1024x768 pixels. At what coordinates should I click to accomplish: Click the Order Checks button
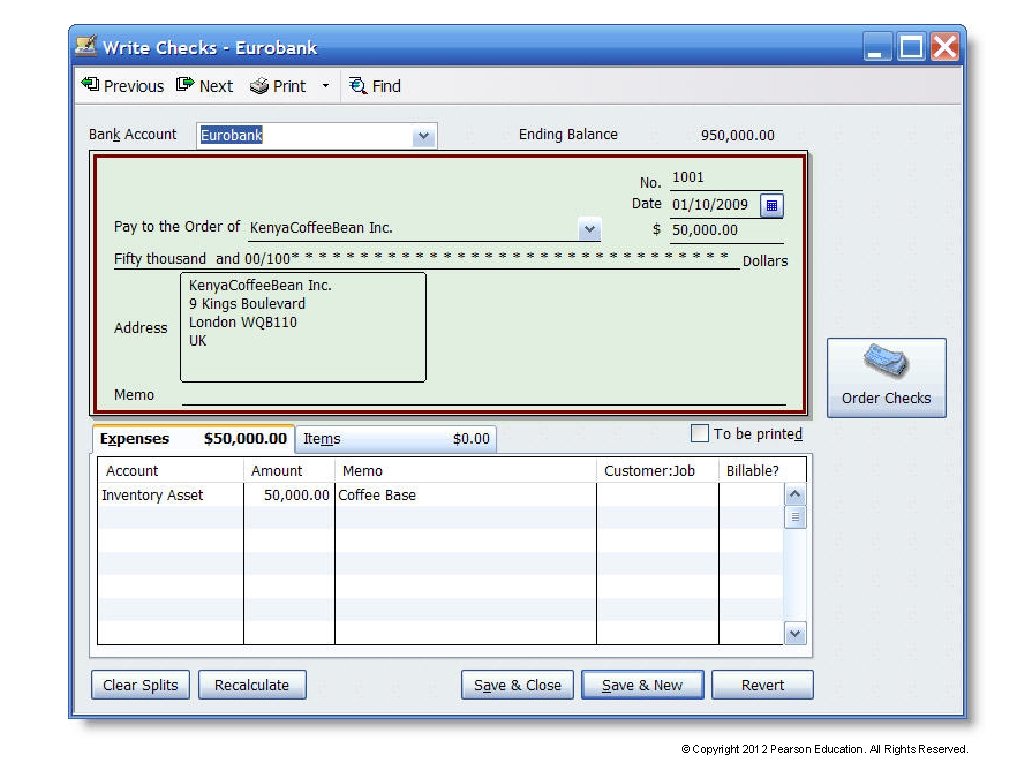pos(886,377)
